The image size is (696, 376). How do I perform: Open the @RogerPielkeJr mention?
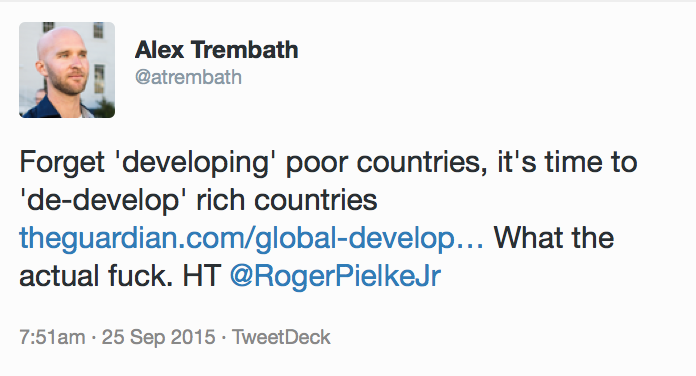click(x=335, y=276)
